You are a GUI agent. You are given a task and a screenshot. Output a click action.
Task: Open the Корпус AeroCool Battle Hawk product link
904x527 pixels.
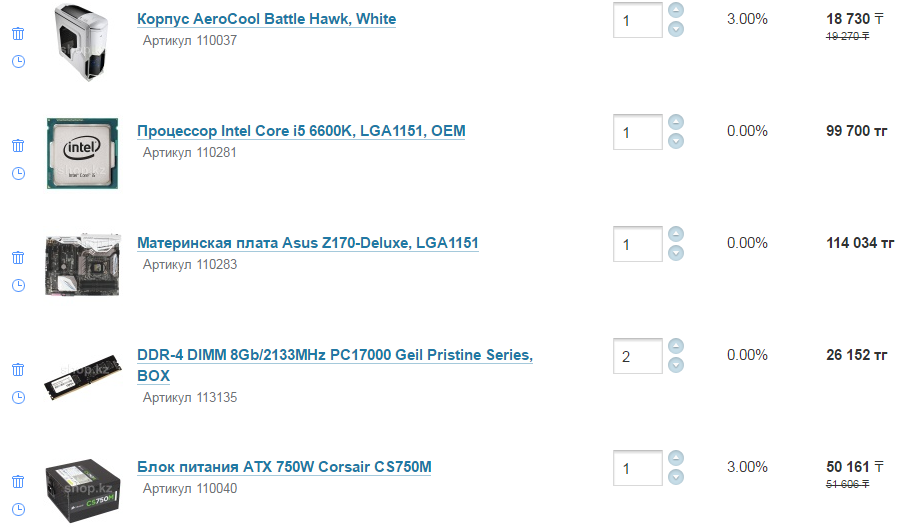pos(266,19)
